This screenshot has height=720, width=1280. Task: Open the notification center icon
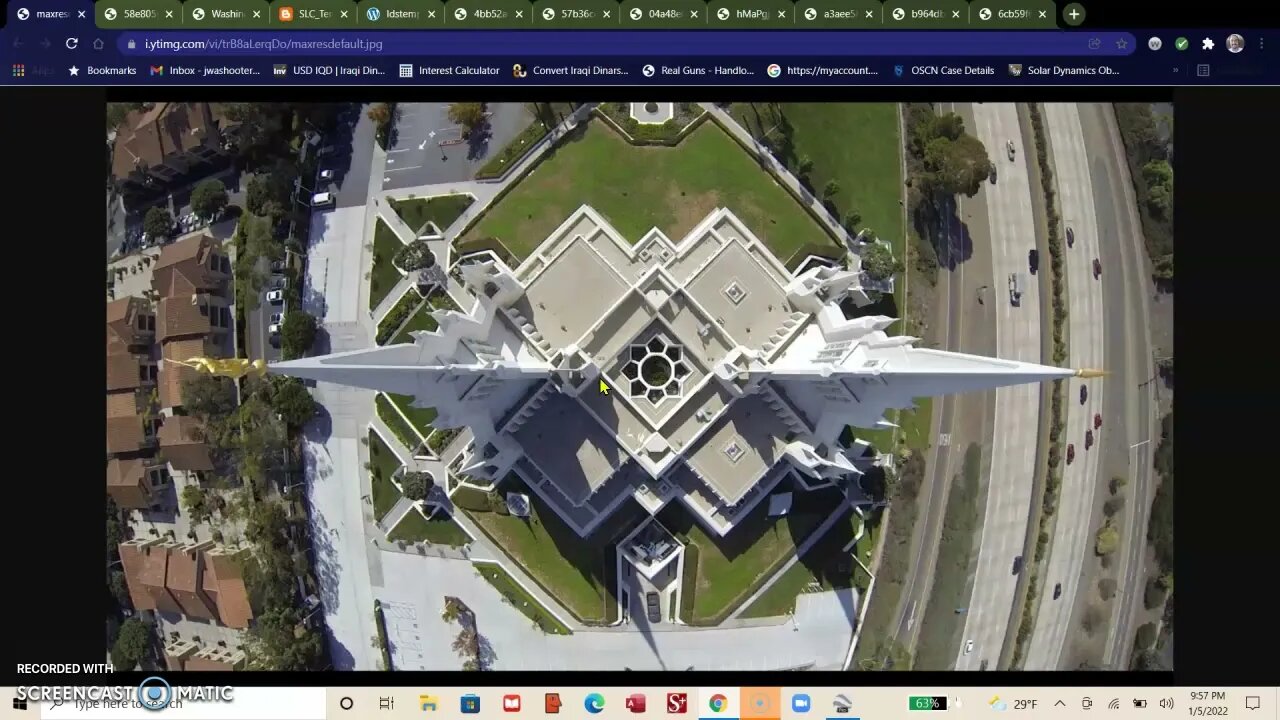1253,704
